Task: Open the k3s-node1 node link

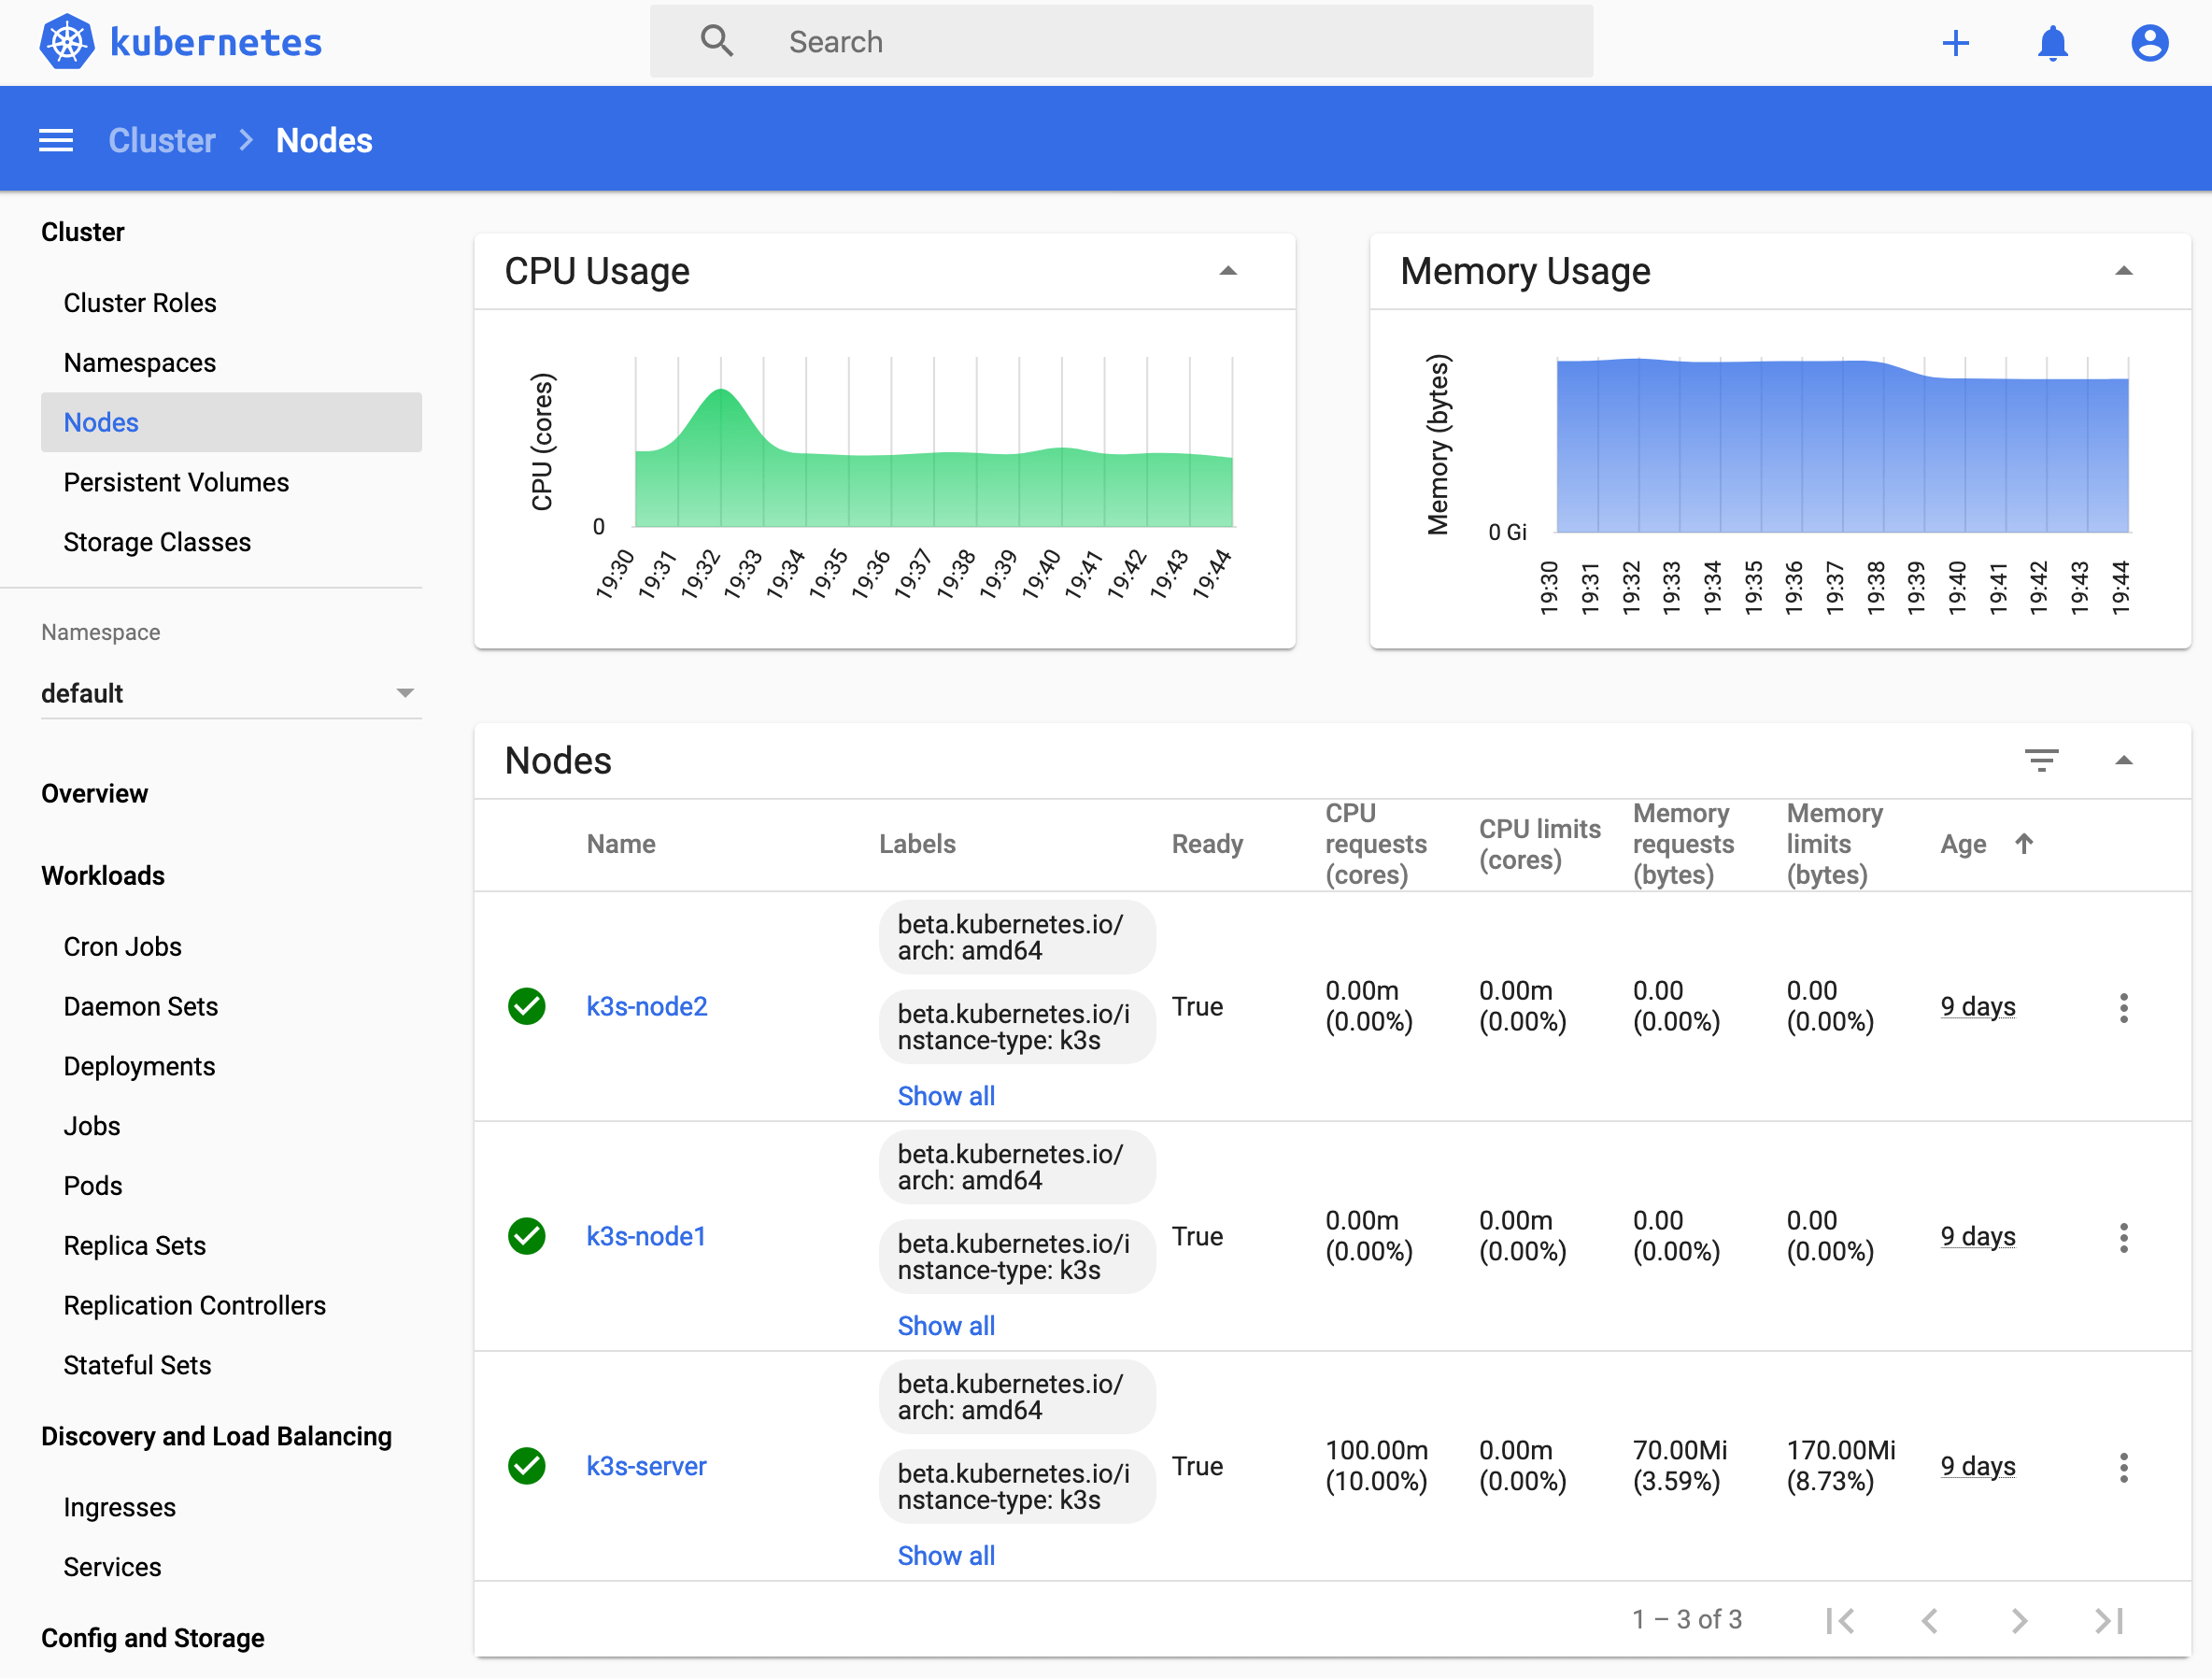Action: tap(646, 1236)
